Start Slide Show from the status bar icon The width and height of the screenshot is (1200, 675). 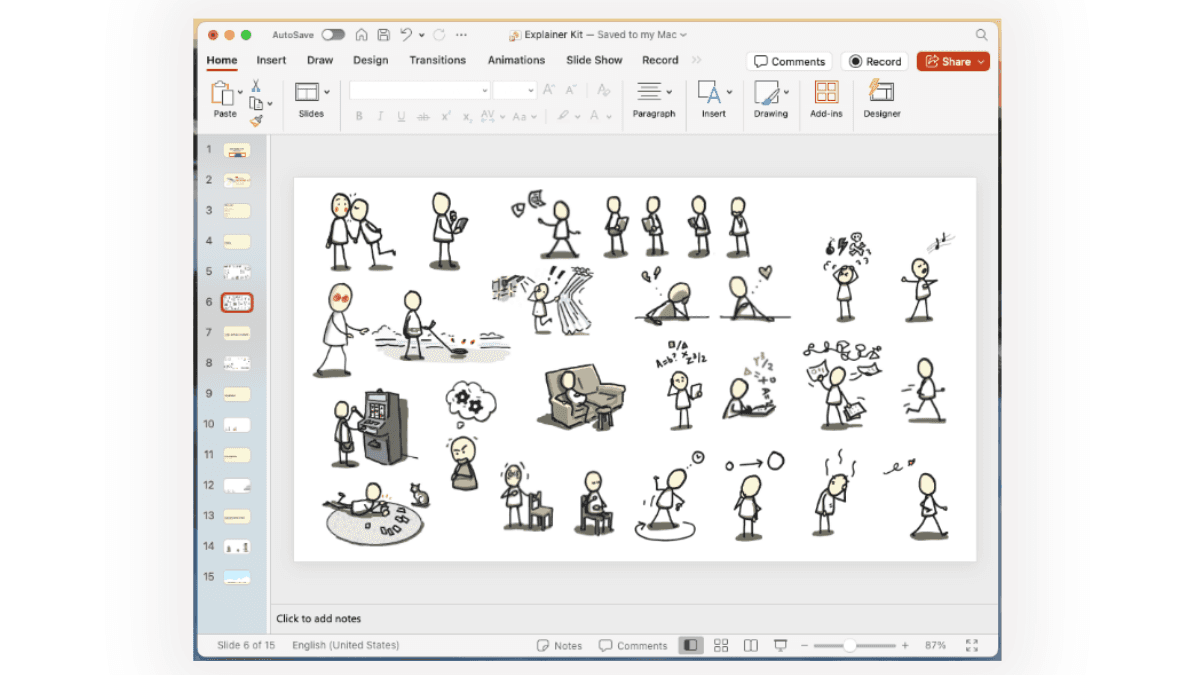(x=780, y=645)
